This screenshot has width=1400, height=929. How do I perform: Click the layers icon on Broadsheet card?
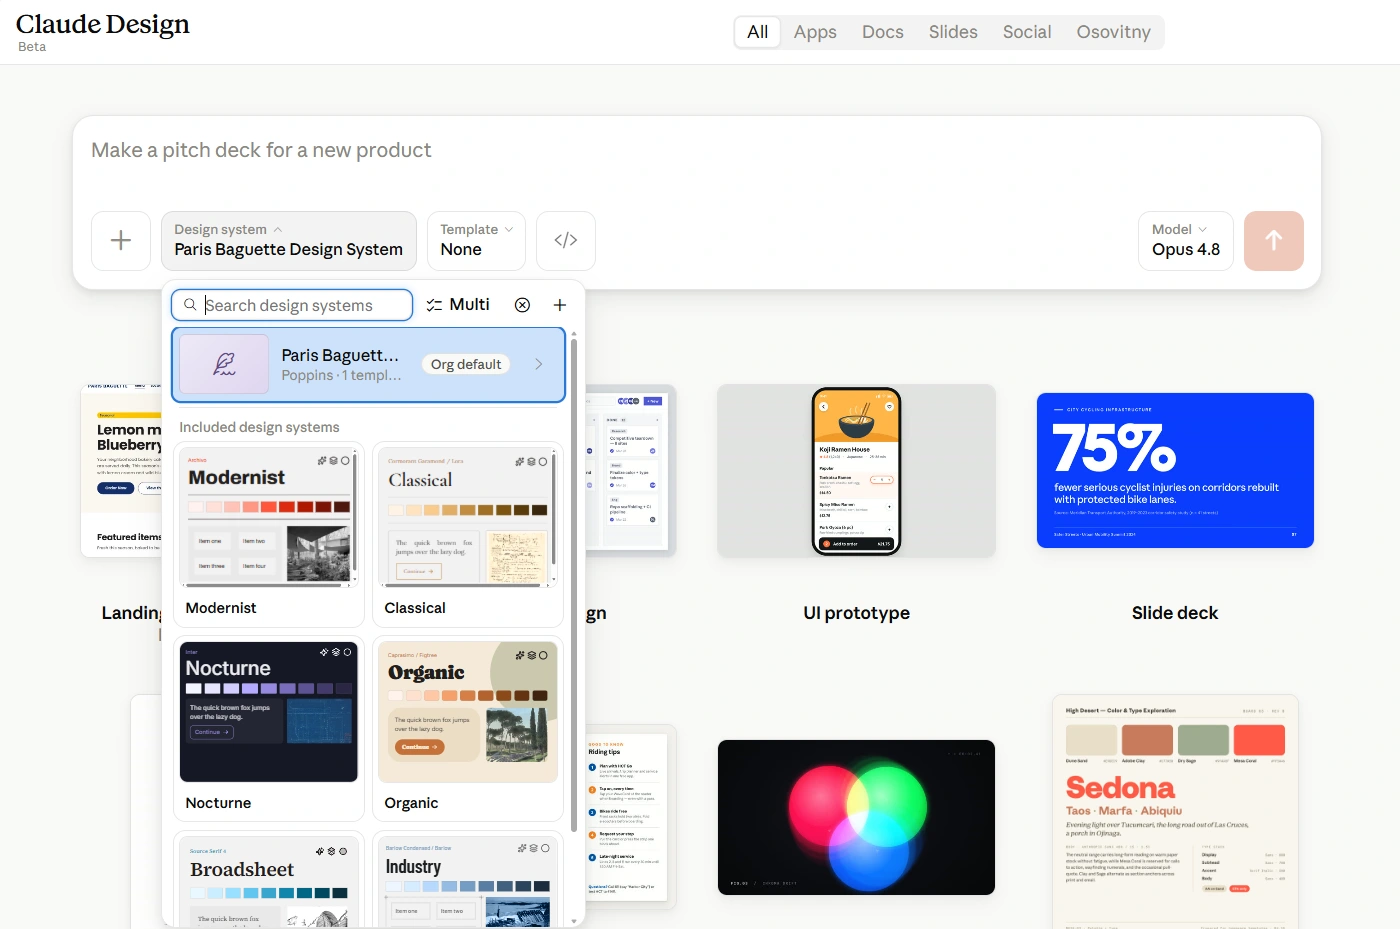(331, 851)
